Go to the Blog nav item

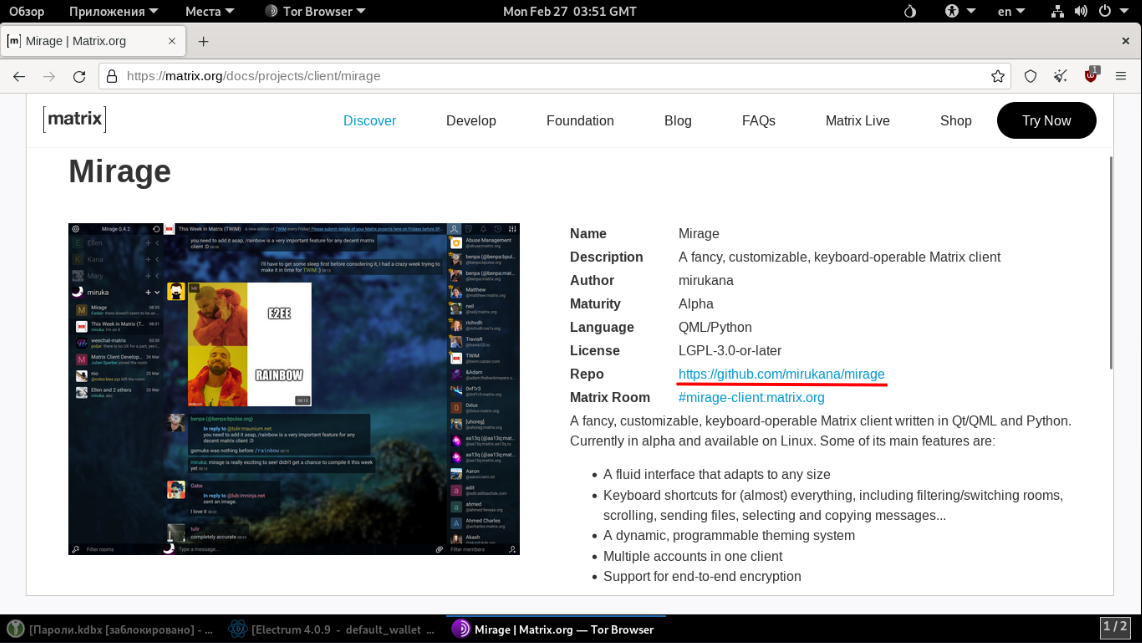point(677,120)
